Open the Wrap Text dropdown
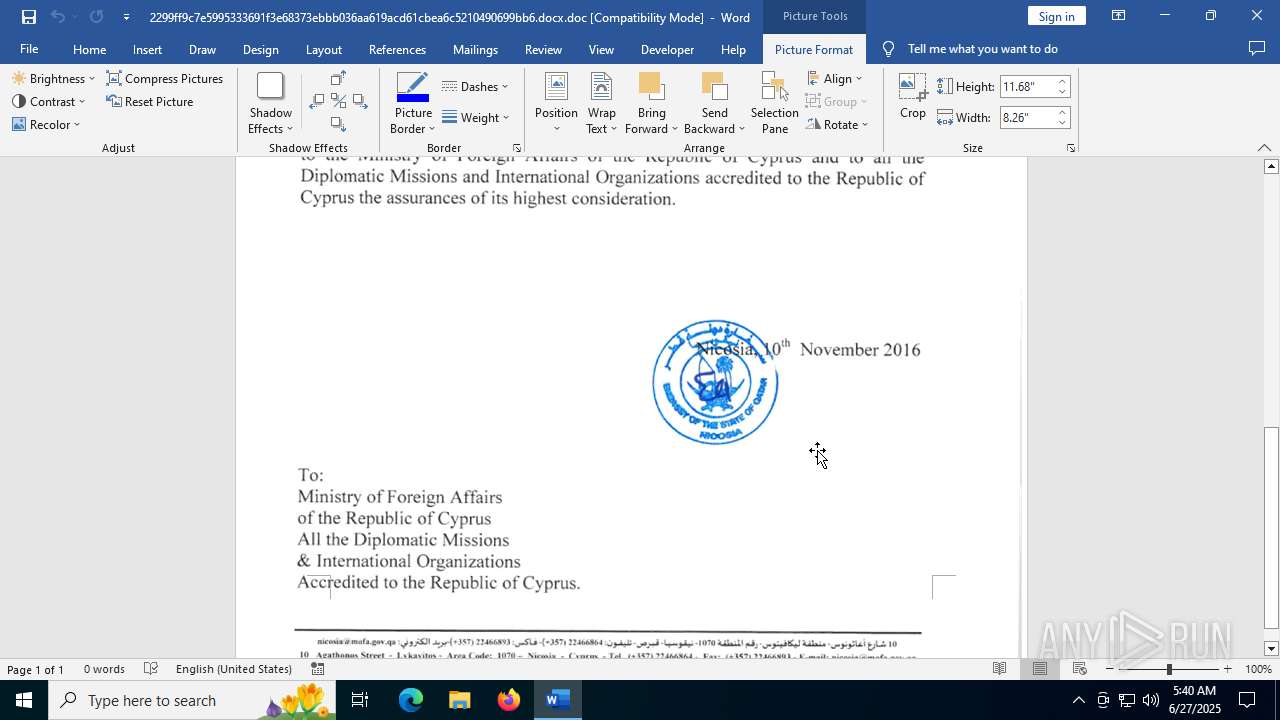Screen dimensions: 1280x720 click(x=601, y=103)
